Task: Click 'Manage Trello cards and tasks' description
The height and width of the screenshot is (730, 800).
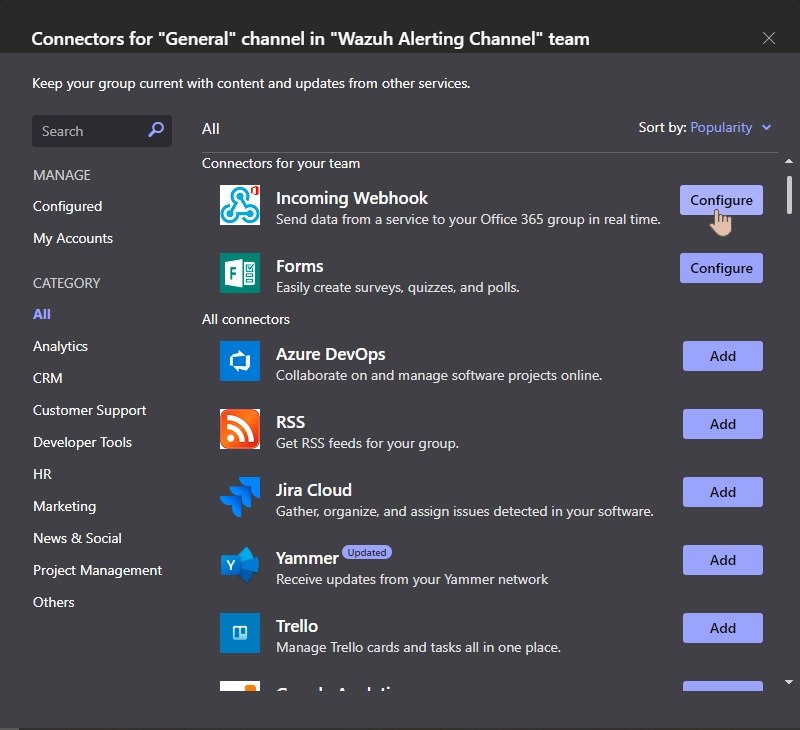Action: [x=418, y=647]
